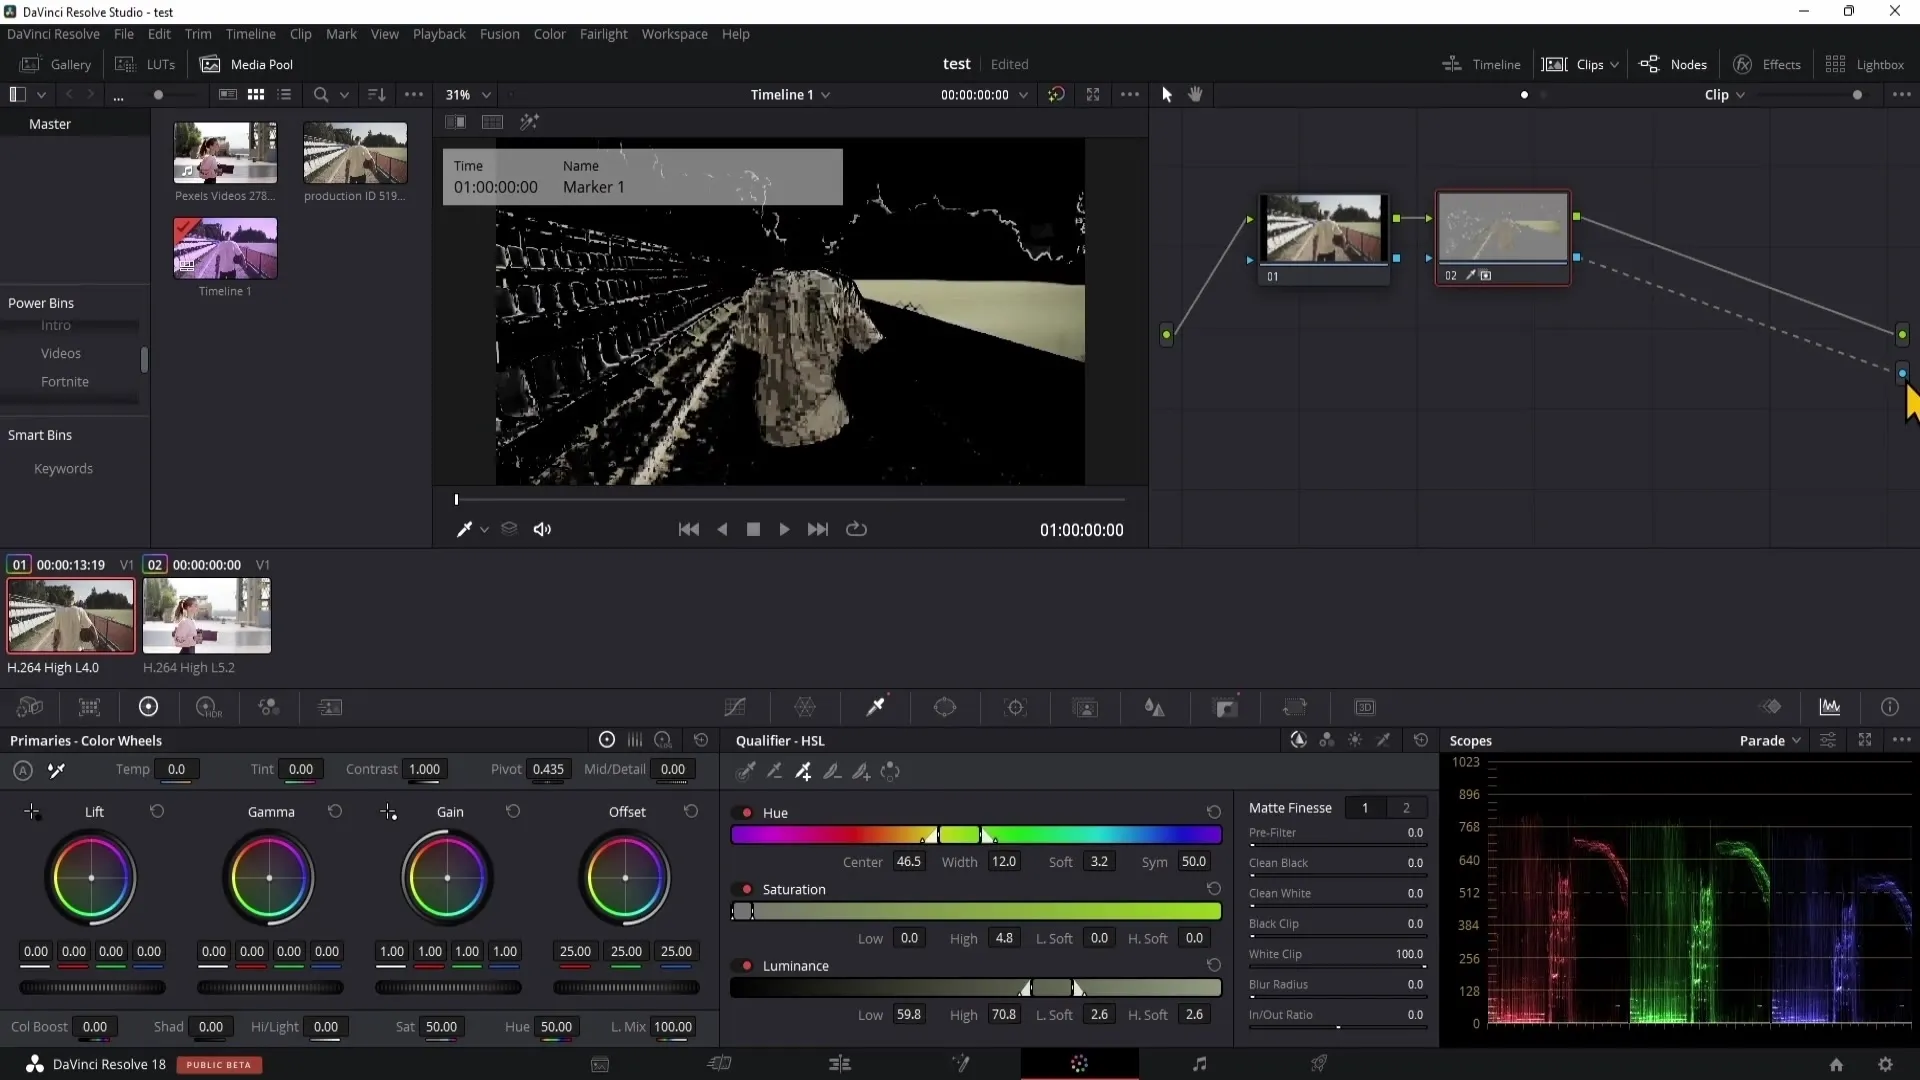Open the Playback menu
Image resolution: width=1920 pixels, height=1080 pixels.
coord(439,34)
